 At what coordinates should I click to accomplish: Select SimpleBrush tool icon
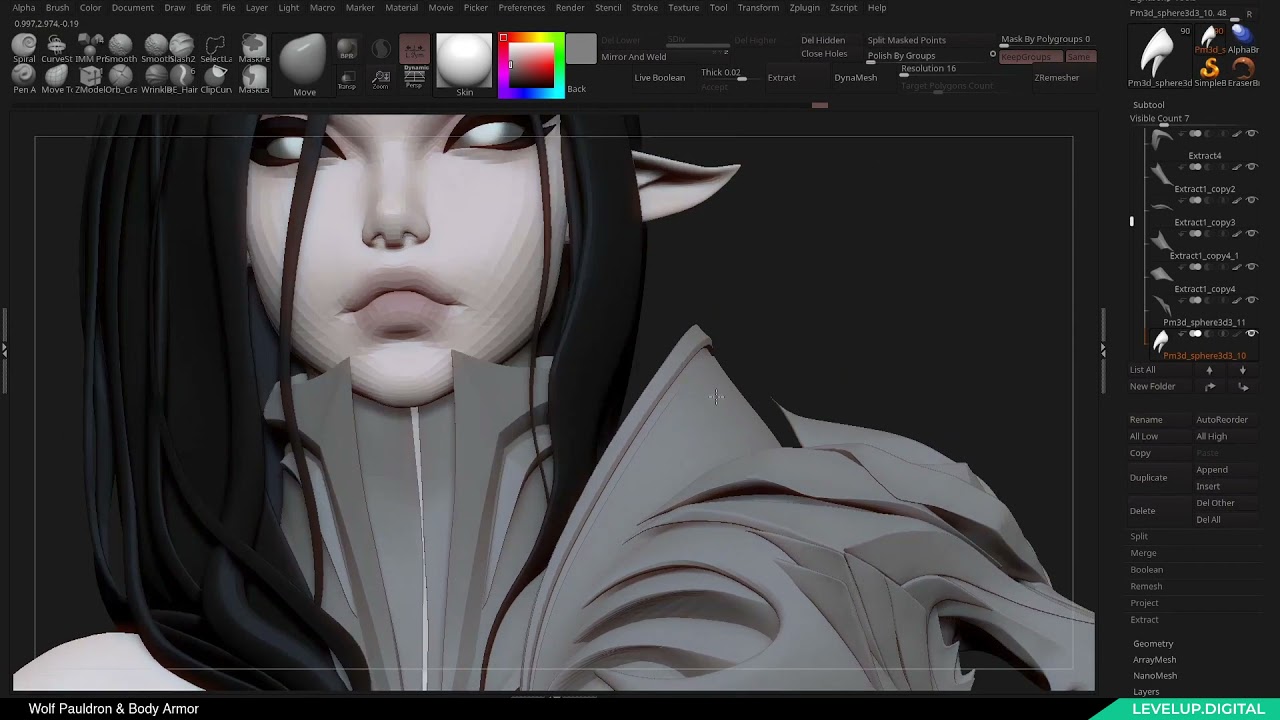tap(1210, 71)
